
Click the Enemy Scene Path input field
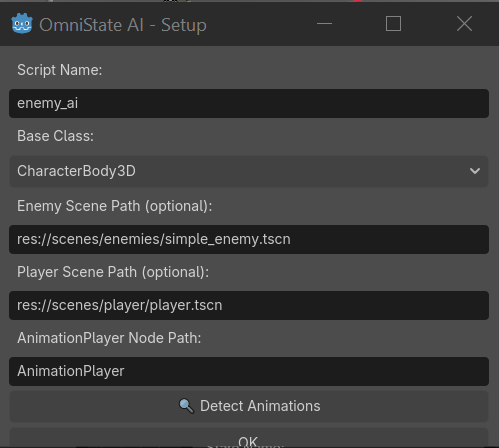[x=249, y=239]
